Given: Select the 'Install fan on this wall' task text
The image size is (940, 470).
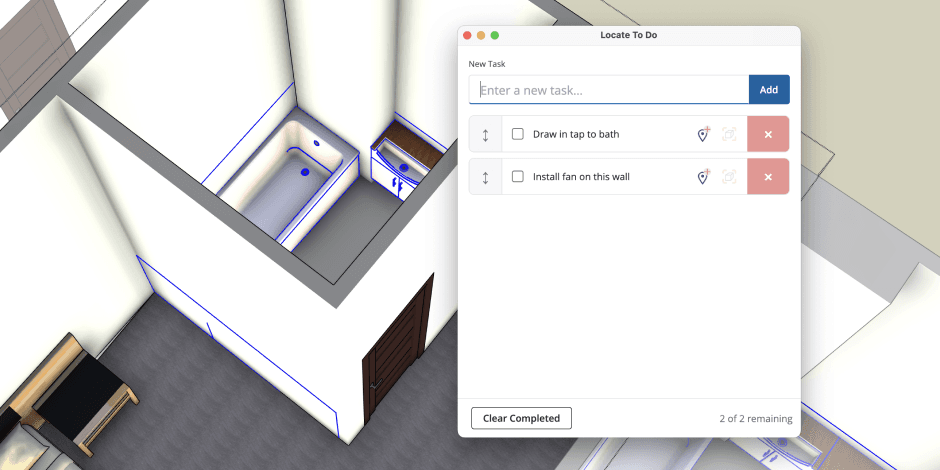Looking at the screenshot, I should coord(581,177).
